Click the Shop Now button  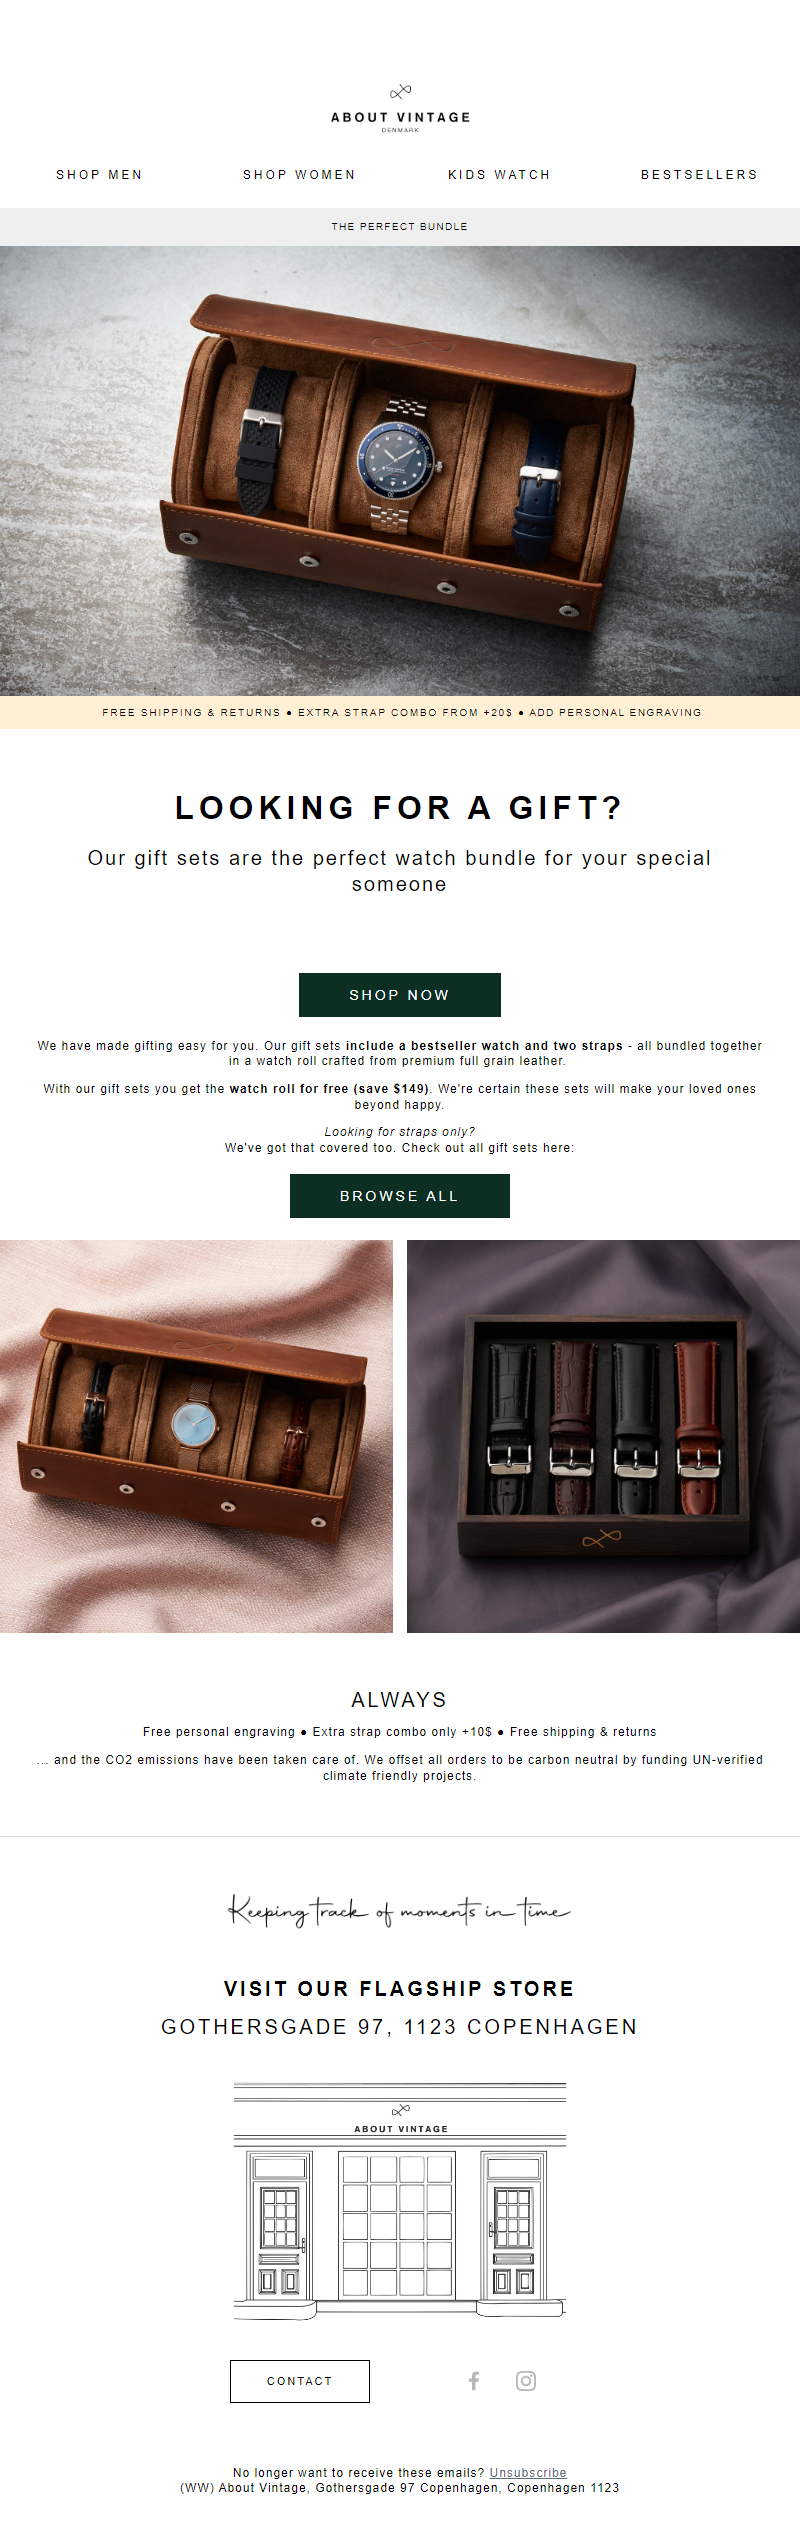[400, 995]
